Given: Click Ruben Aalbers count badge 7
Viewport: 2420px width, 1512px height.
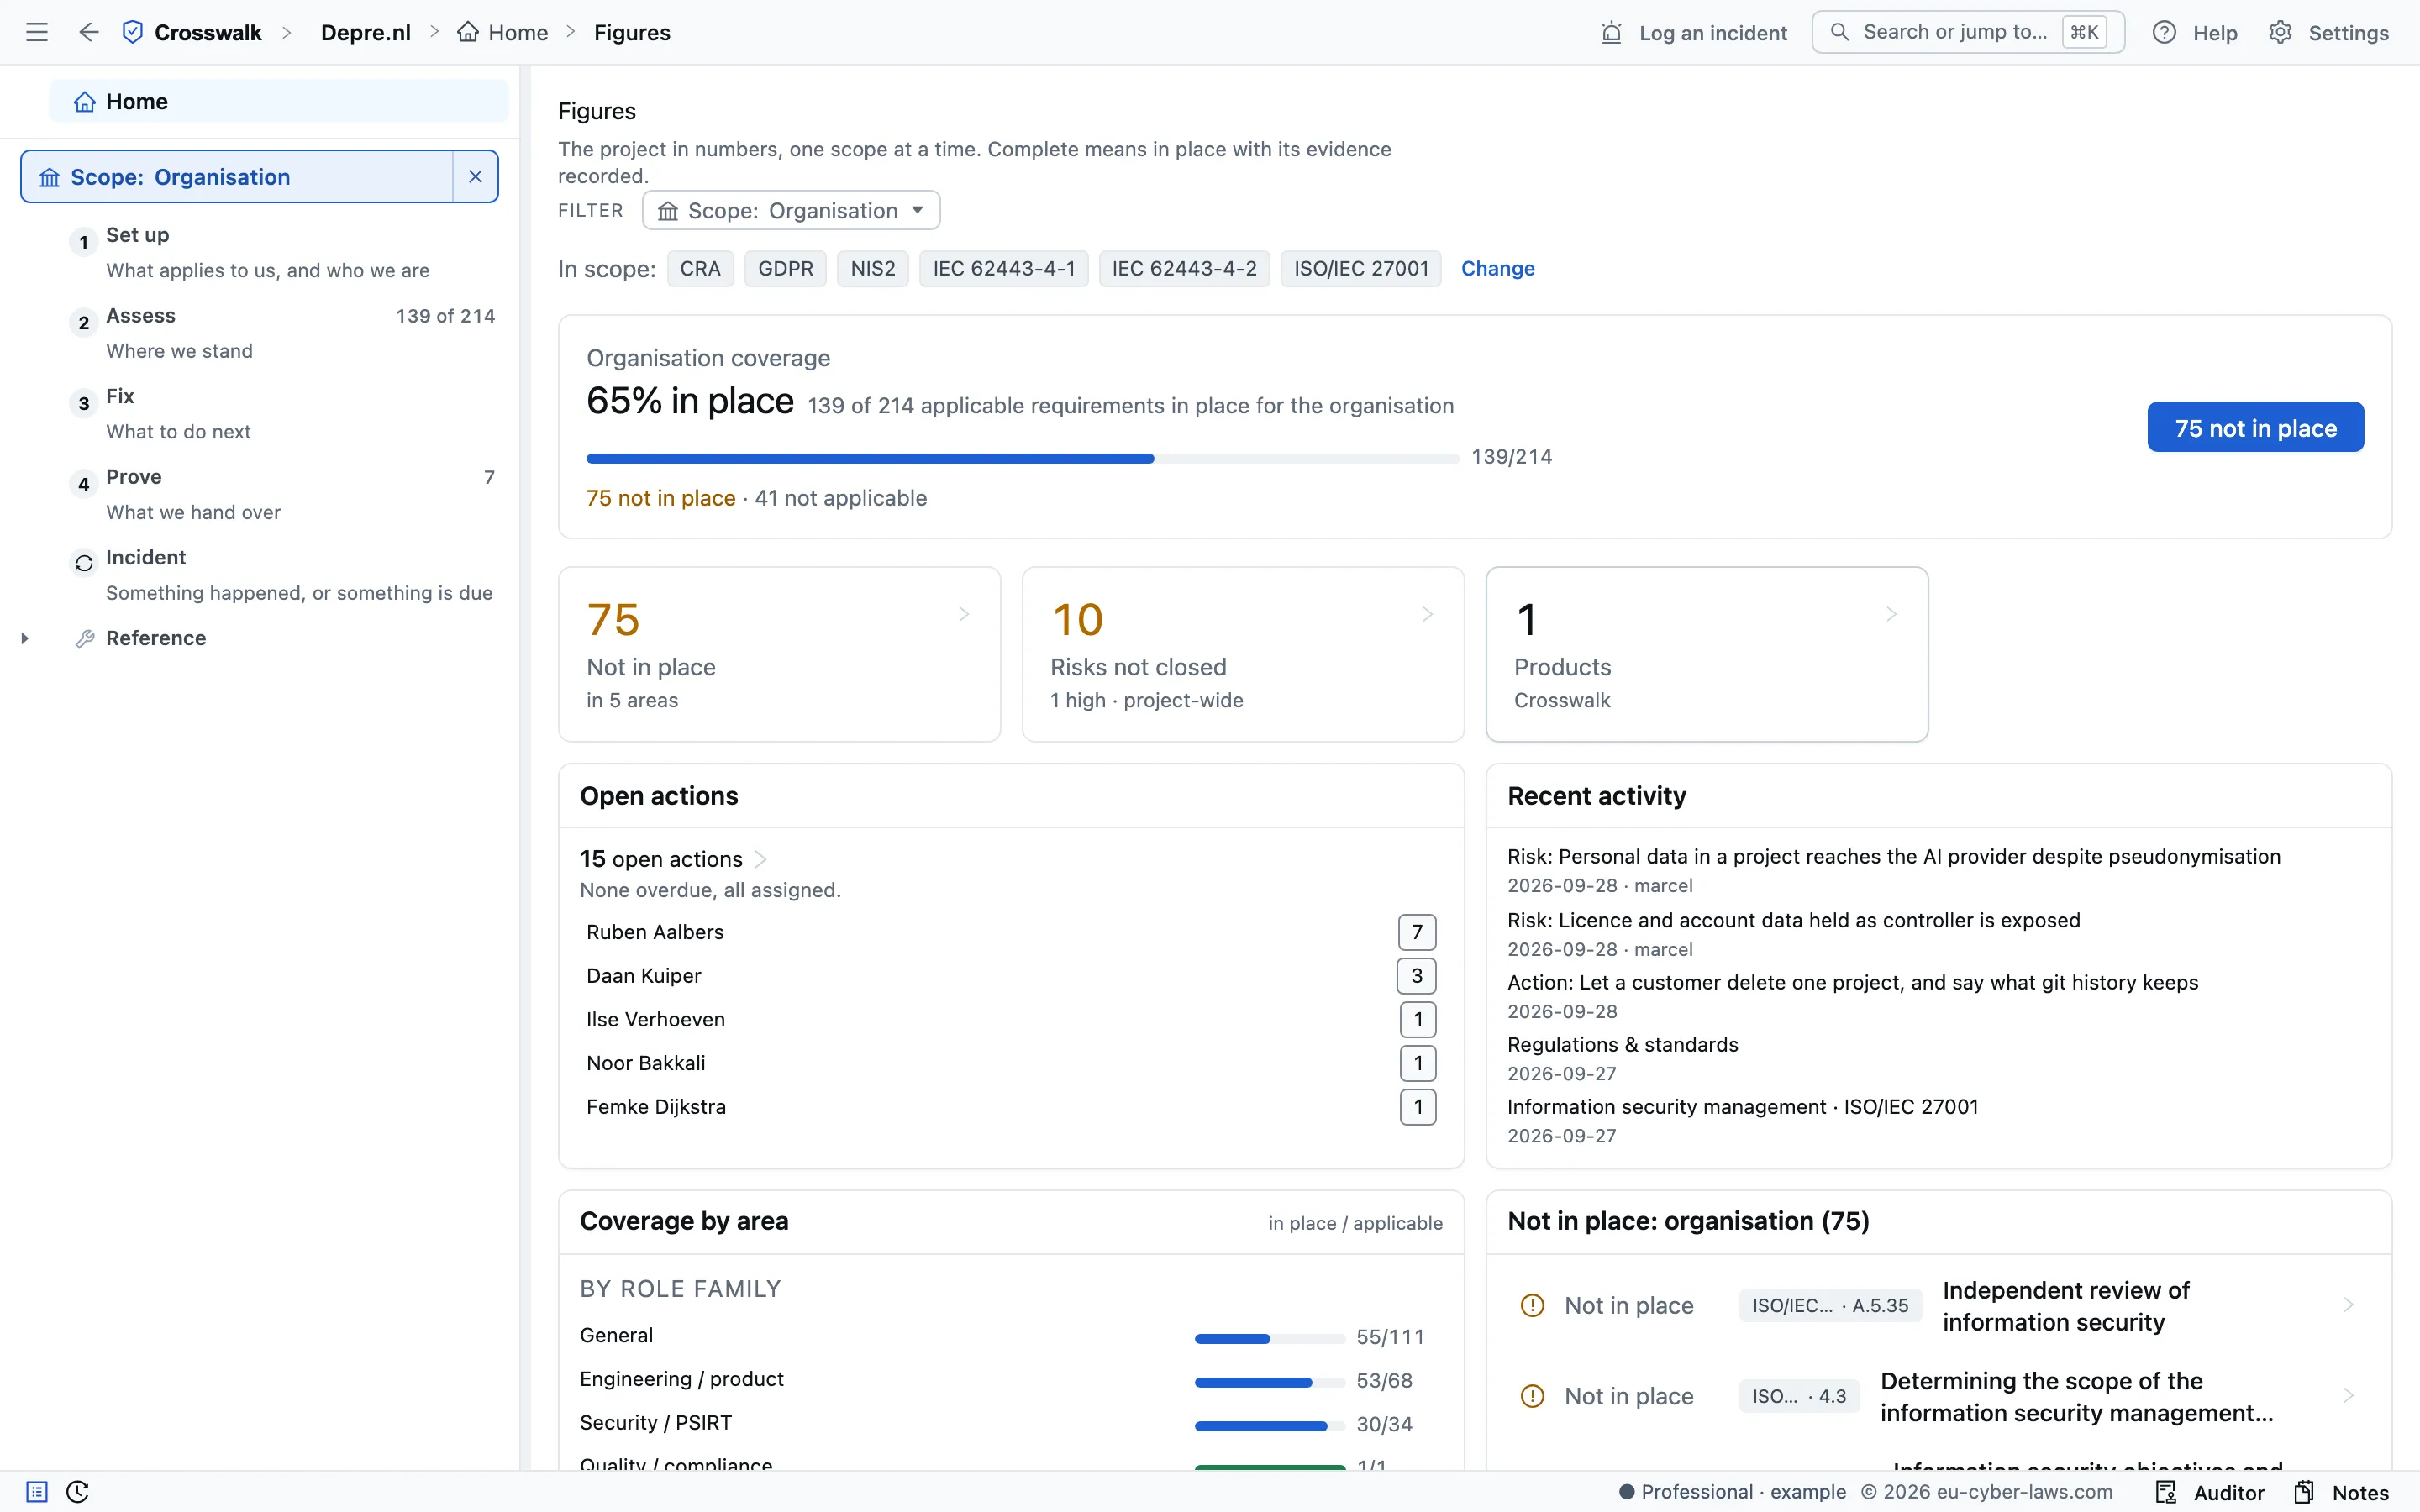Looking at the screenshot, I should [x=1416, y=932].
